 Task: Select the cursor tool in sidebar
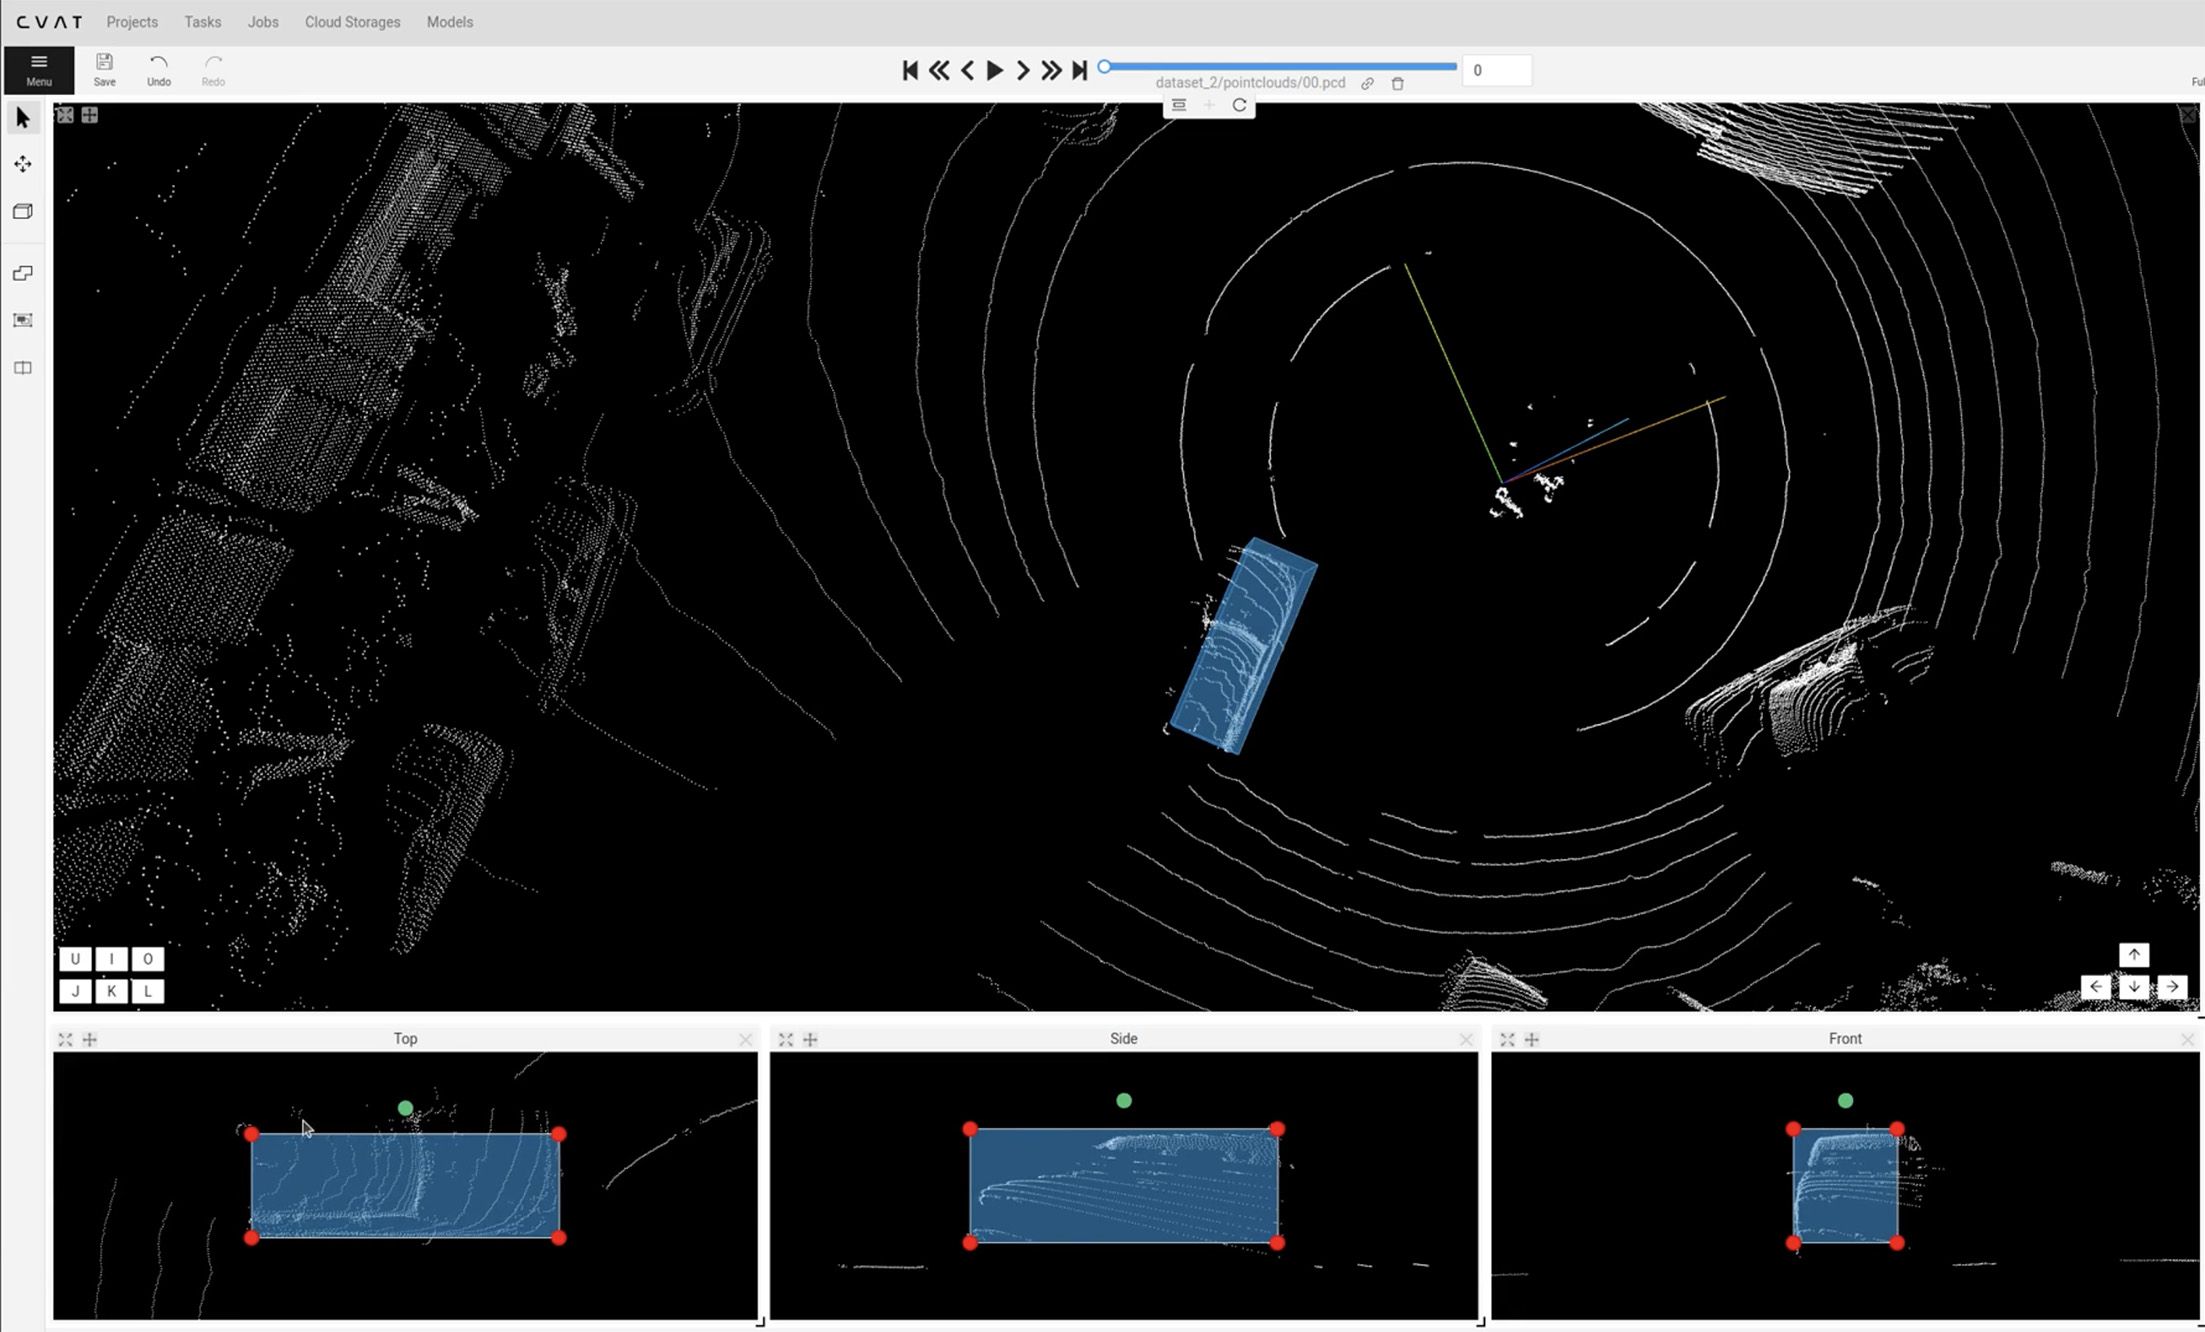click(23, 118)
